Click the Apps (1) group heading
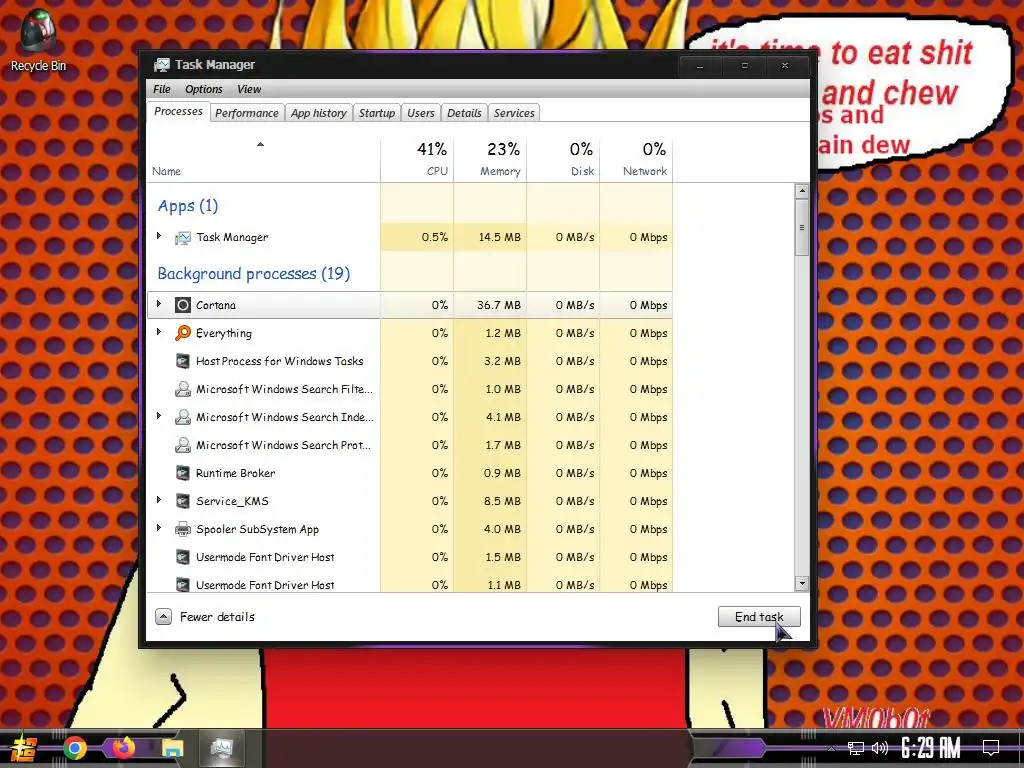The height and width of the screenshot is (768, 1024). [187, 206]
